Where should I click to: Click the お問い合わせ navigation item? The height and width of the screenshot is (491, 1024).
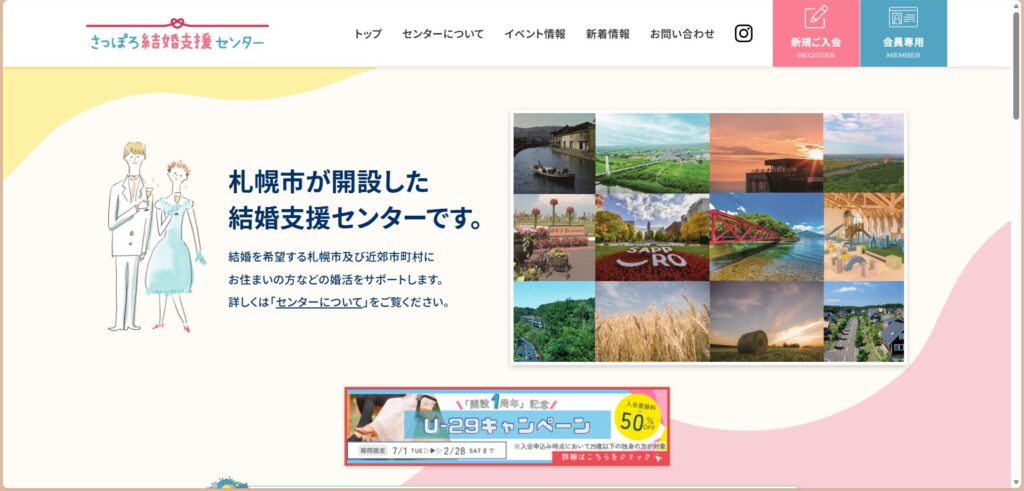(682, 34)
